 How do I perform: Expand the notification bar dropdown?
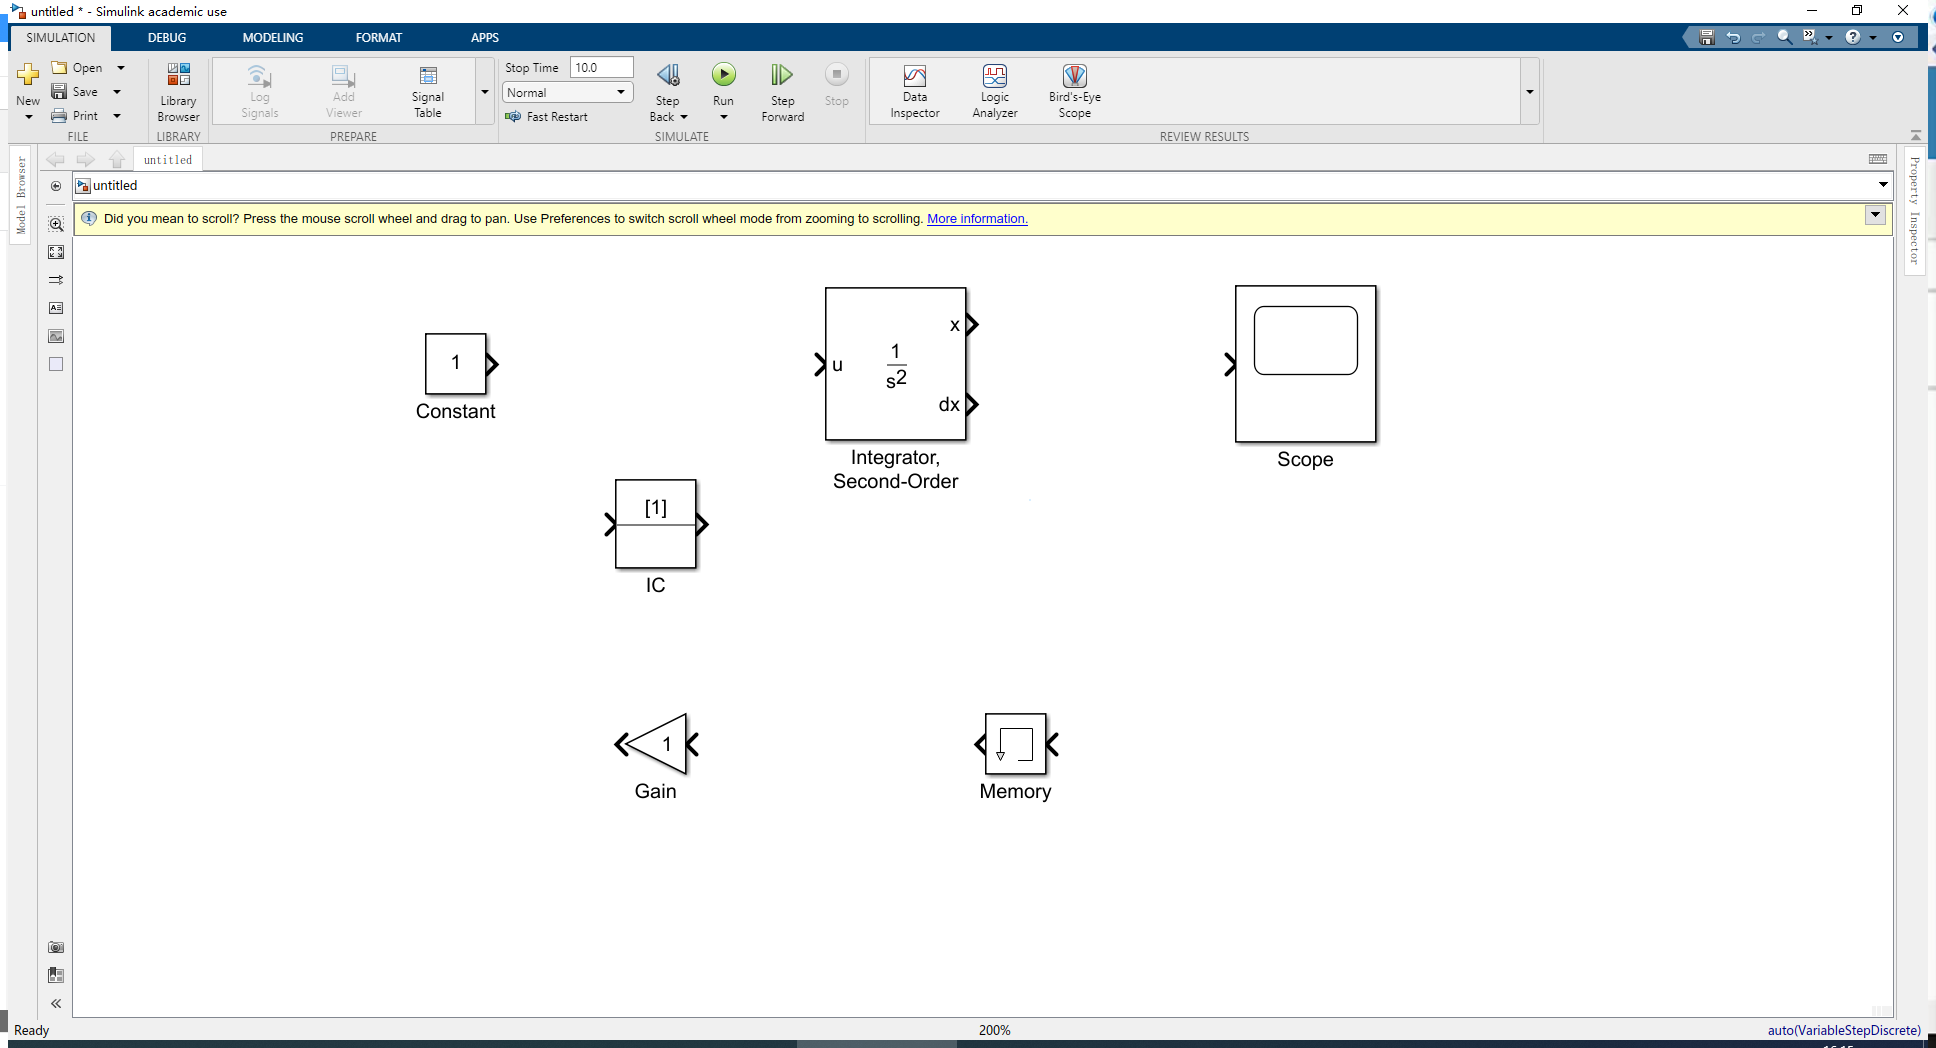(1875, 215)
